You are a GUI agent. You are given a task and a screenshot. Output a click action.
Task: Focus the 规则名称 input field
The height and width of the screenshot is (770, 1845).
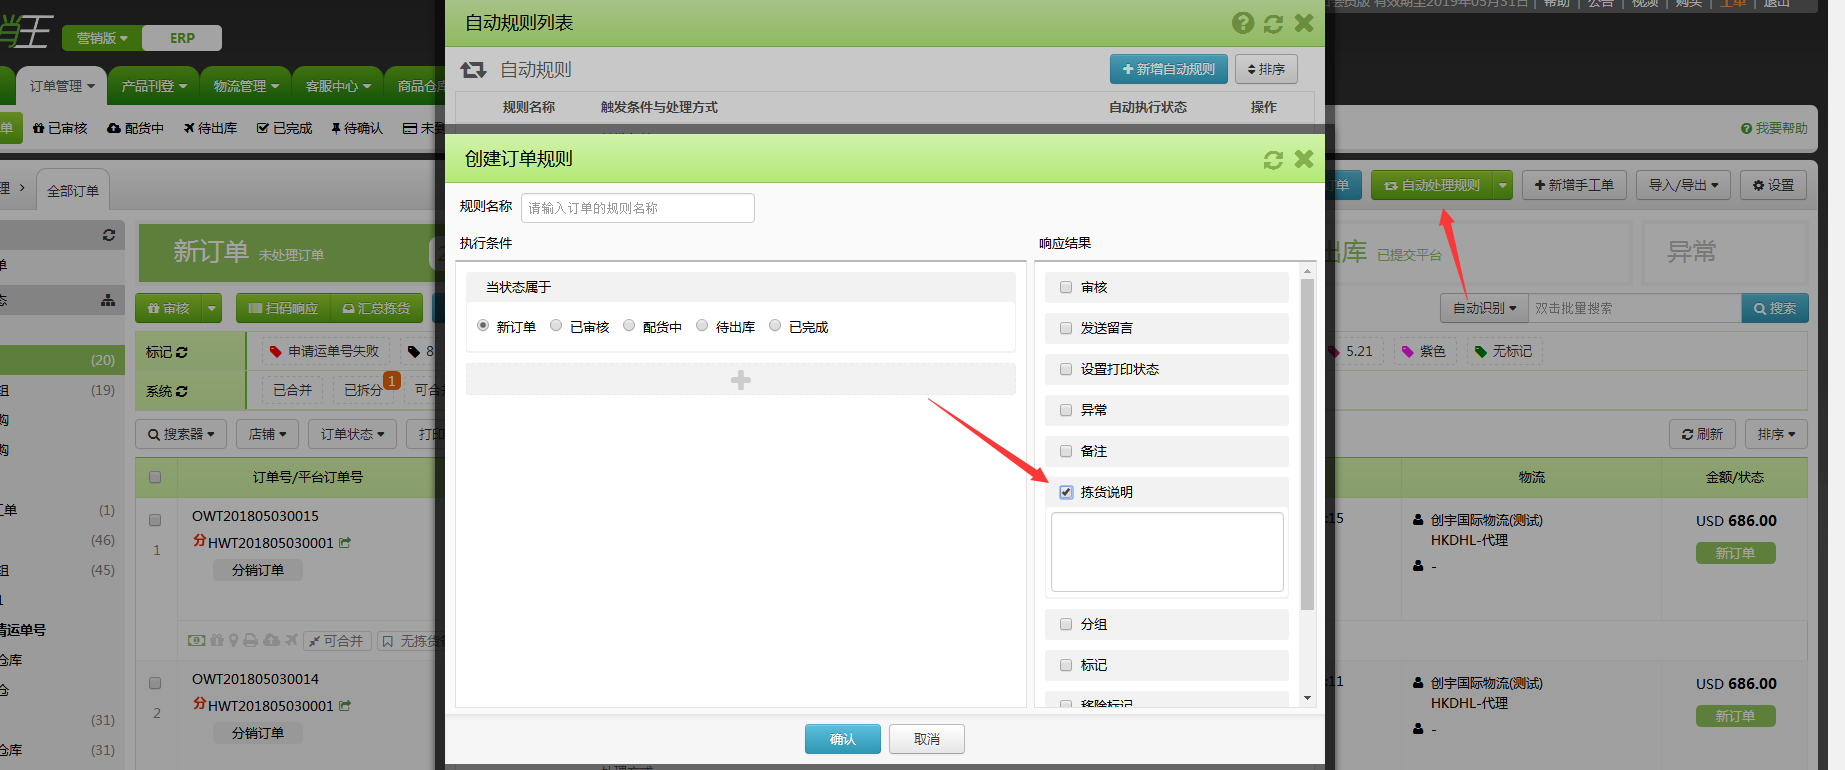tap(638, 208)
